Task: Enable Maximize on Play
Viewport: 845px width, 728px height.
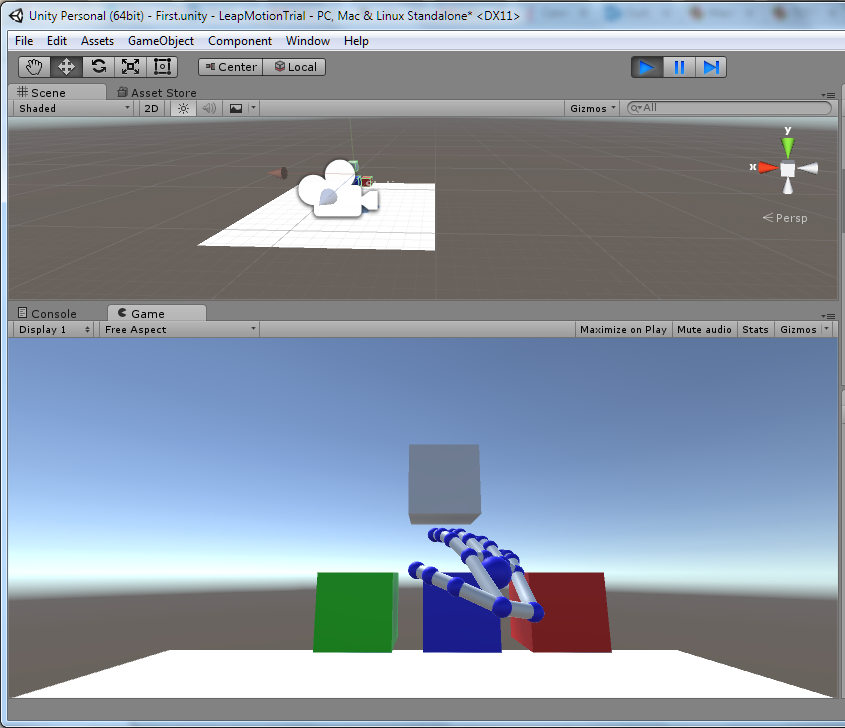Action: 623,329
